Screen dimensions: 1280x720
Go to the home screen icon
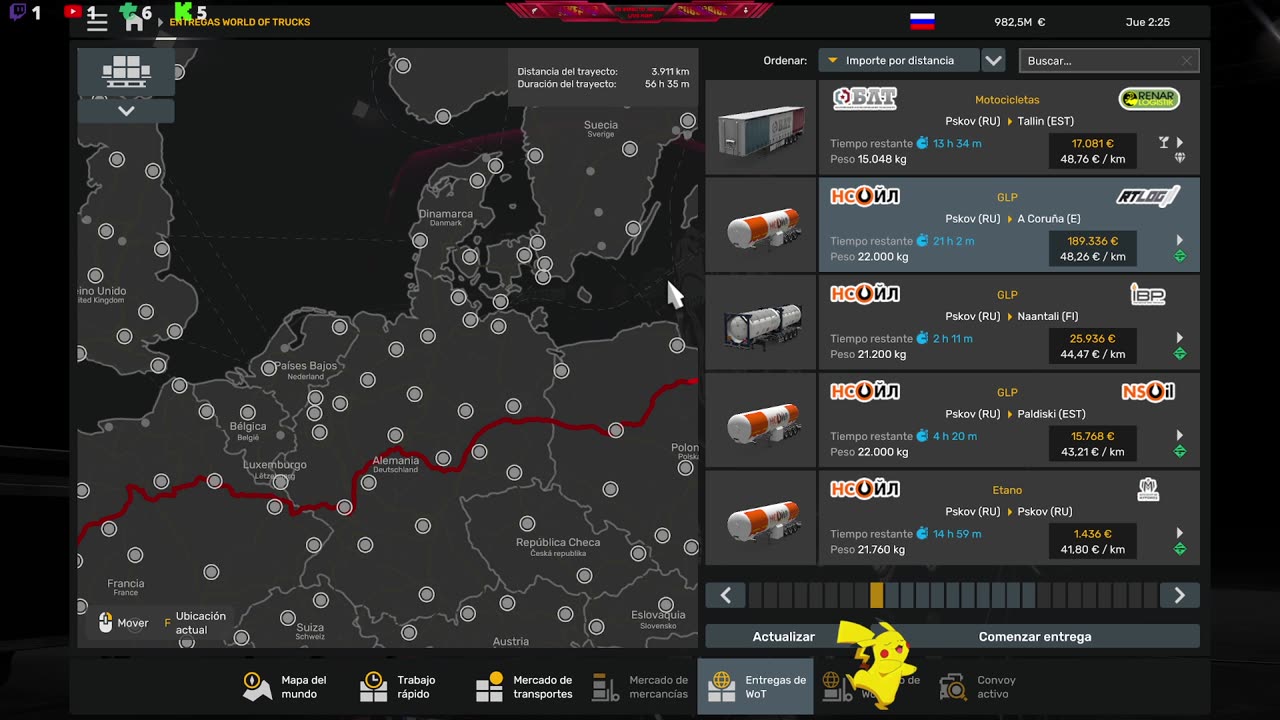134,22
